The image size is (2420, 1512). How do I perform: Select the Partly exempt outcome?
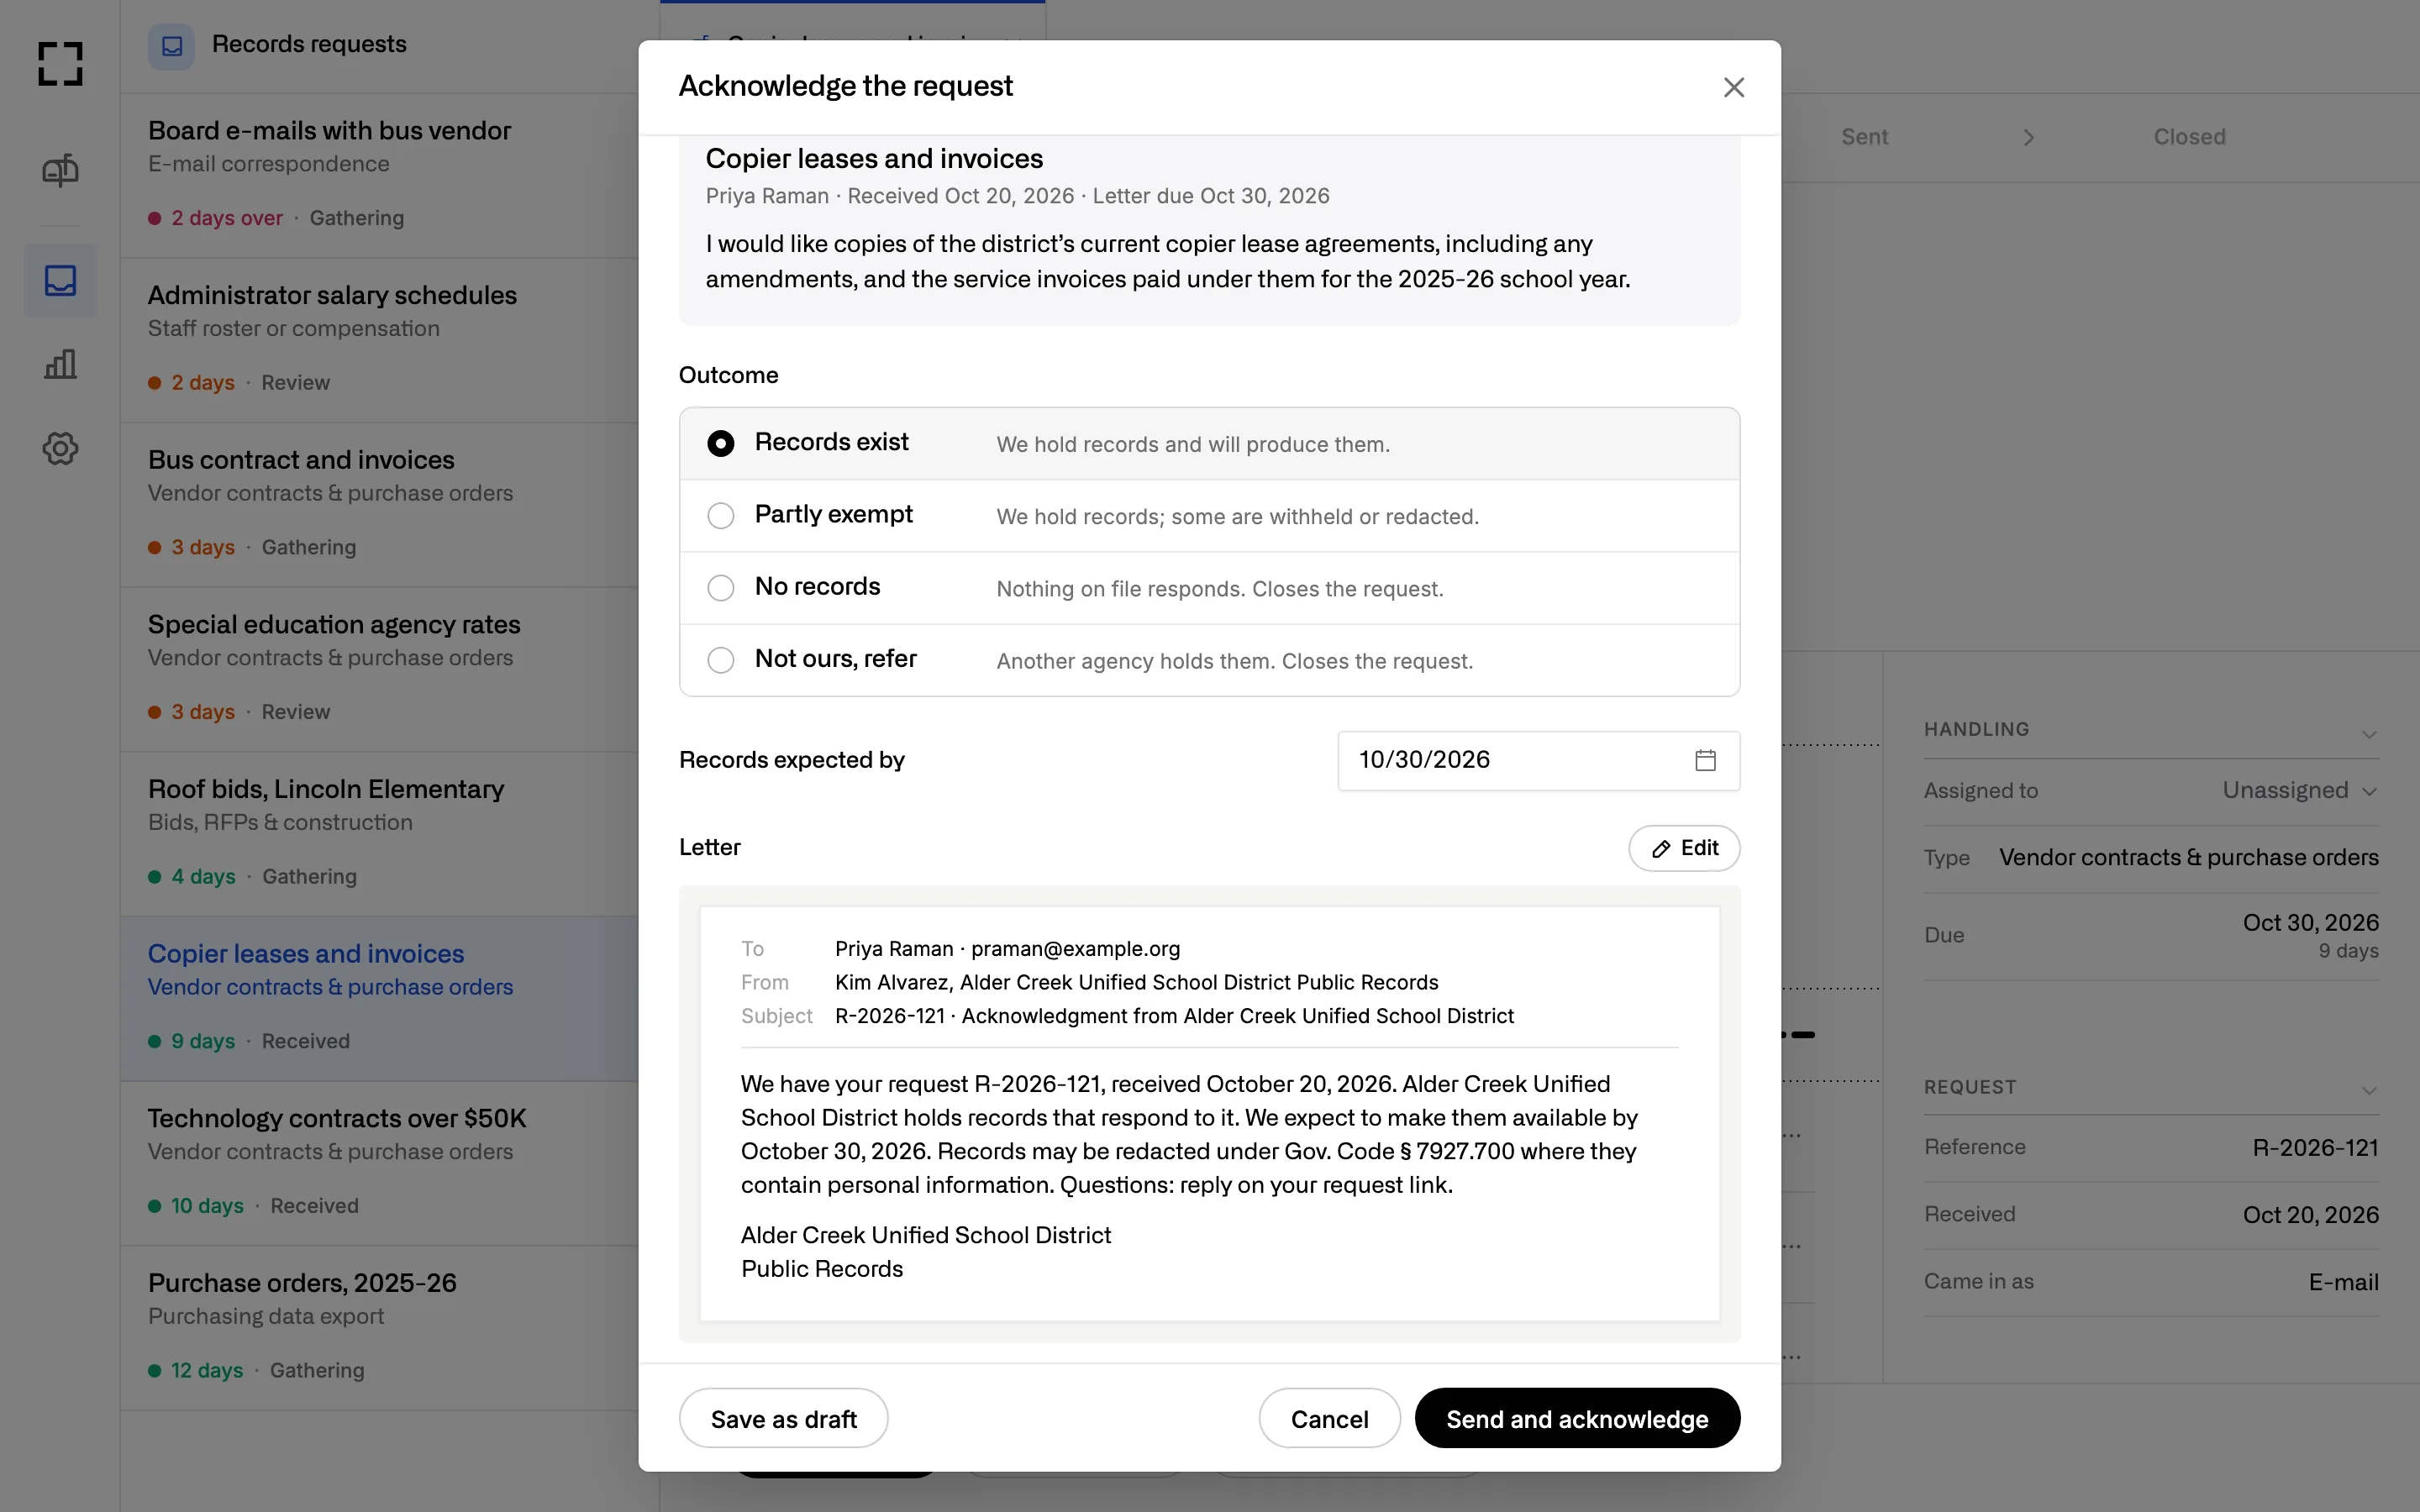(x=1209, y=516)
